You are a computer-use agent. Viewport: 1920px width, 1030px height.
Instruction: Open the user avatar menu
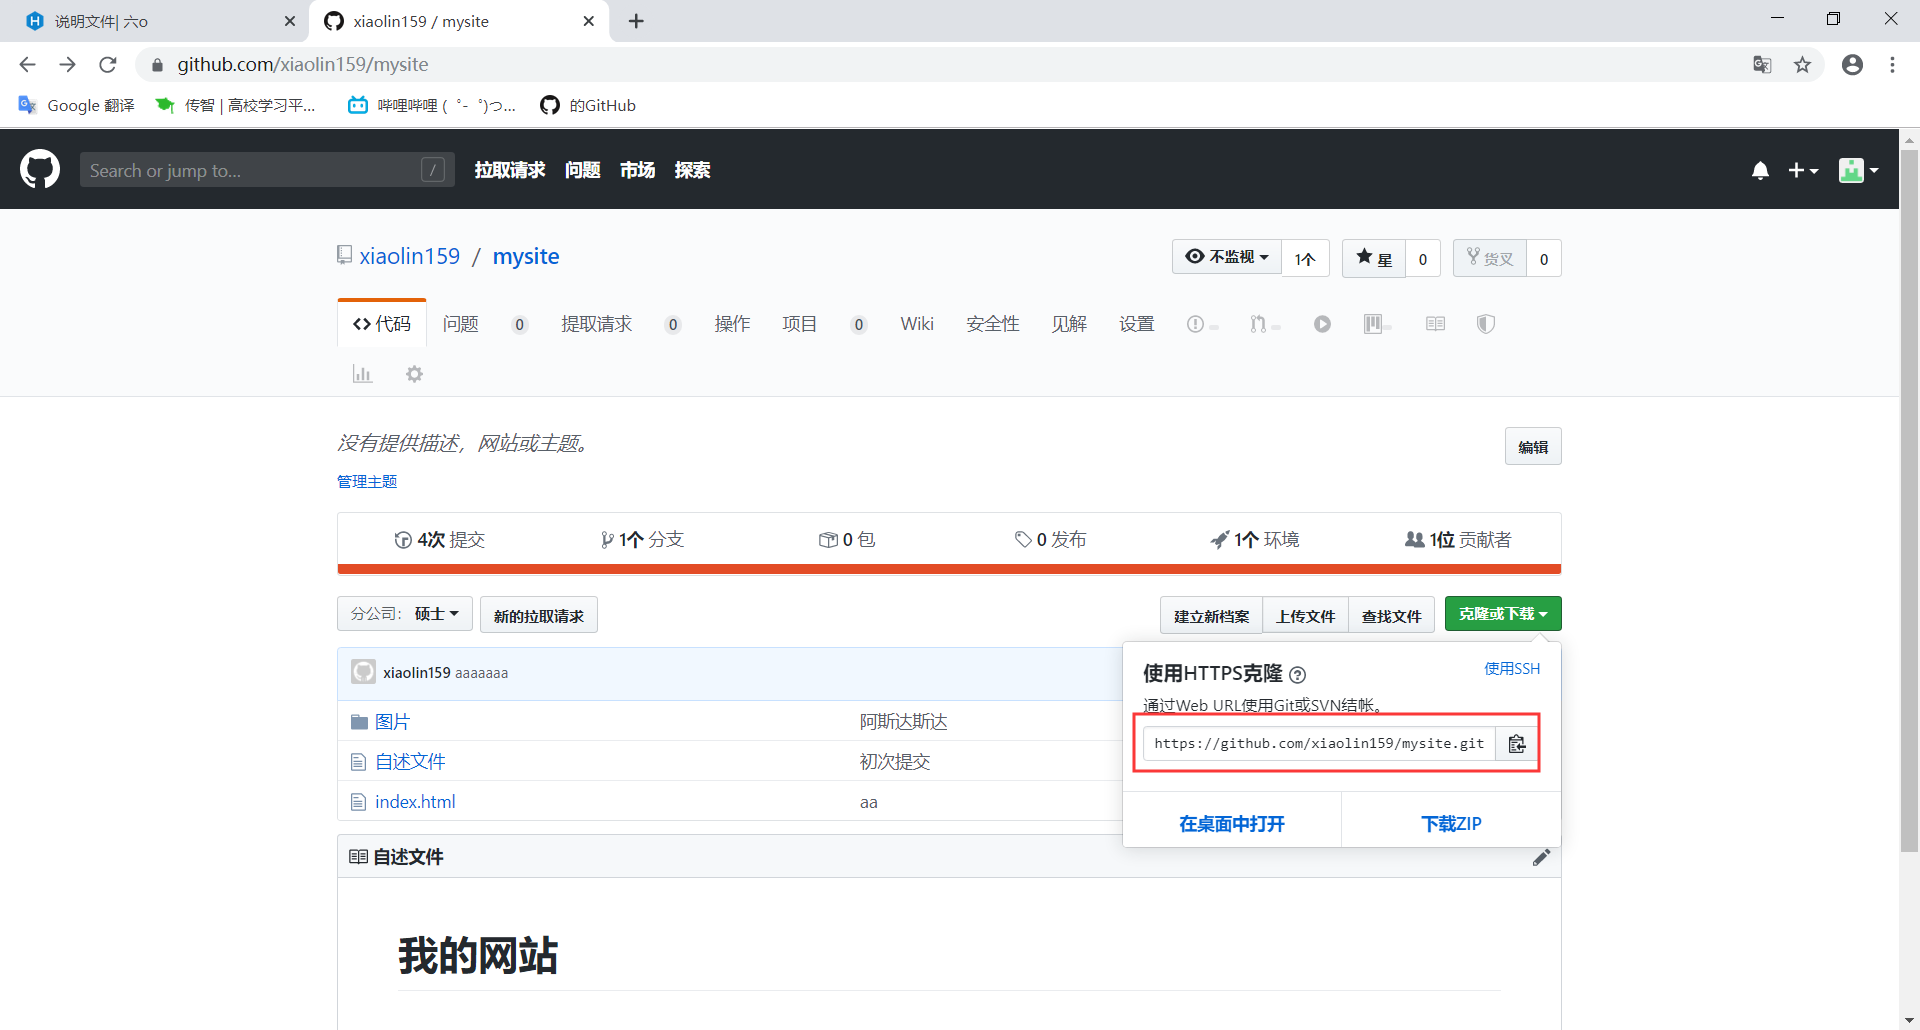[1858, 171]
